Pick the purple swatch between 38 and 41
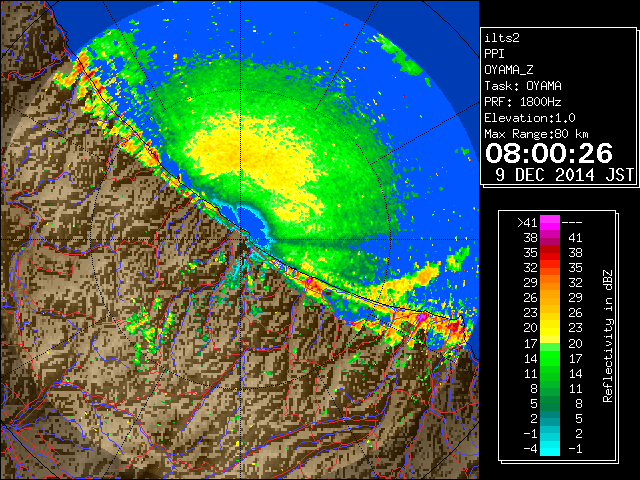Image resolution: width=640 pixels, height=480 pixels. tap(550, 238)
